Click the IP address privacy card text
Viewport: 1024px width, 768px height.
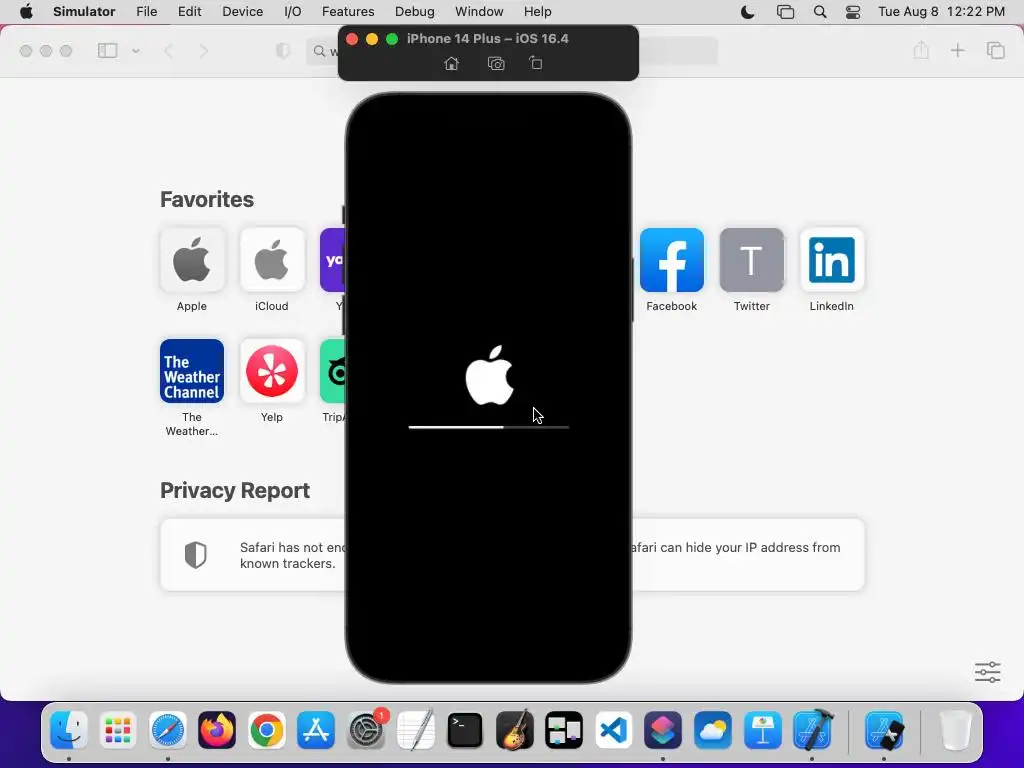(x=734, y=547)
